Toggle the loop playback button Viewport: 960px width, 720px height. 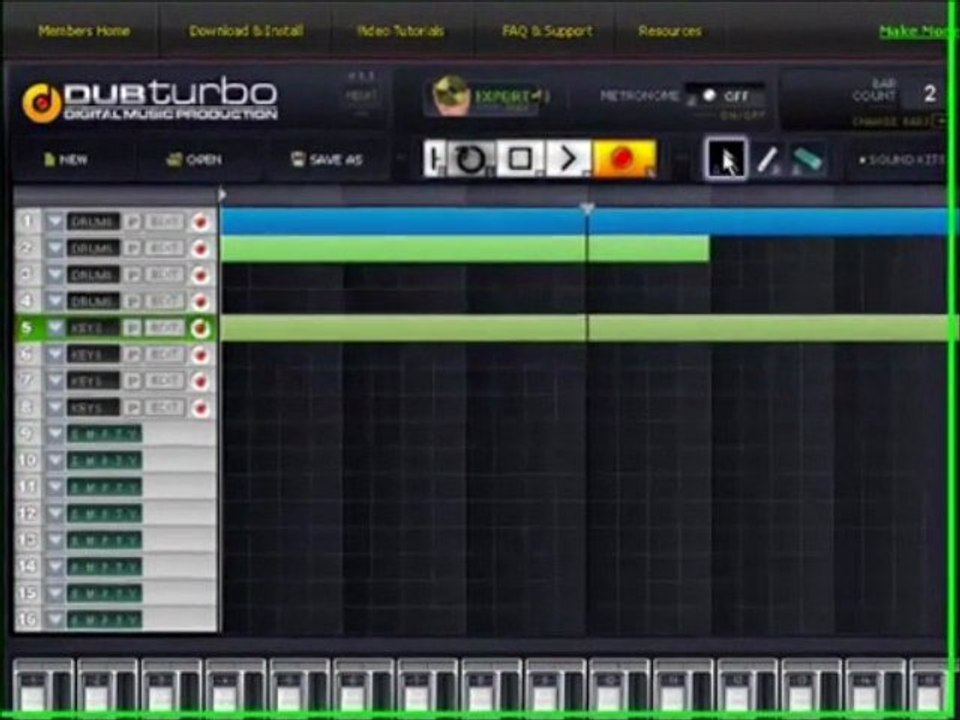[471, 159]
